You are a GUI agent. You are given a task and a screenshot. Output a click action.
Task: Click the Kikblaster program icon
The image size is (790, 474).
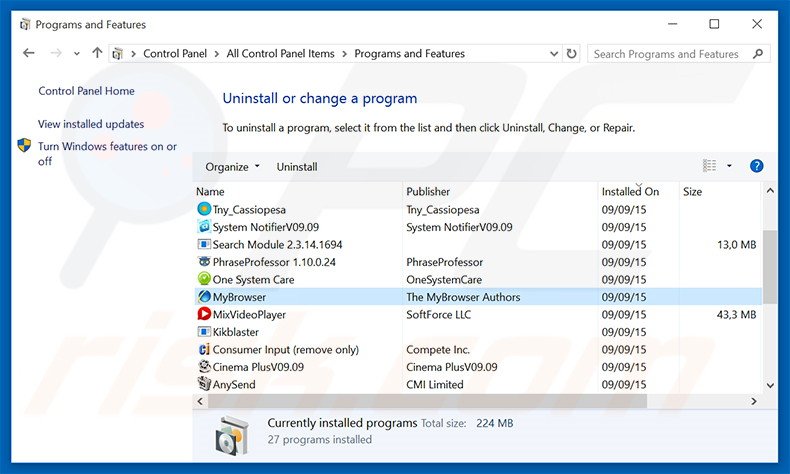204,331
